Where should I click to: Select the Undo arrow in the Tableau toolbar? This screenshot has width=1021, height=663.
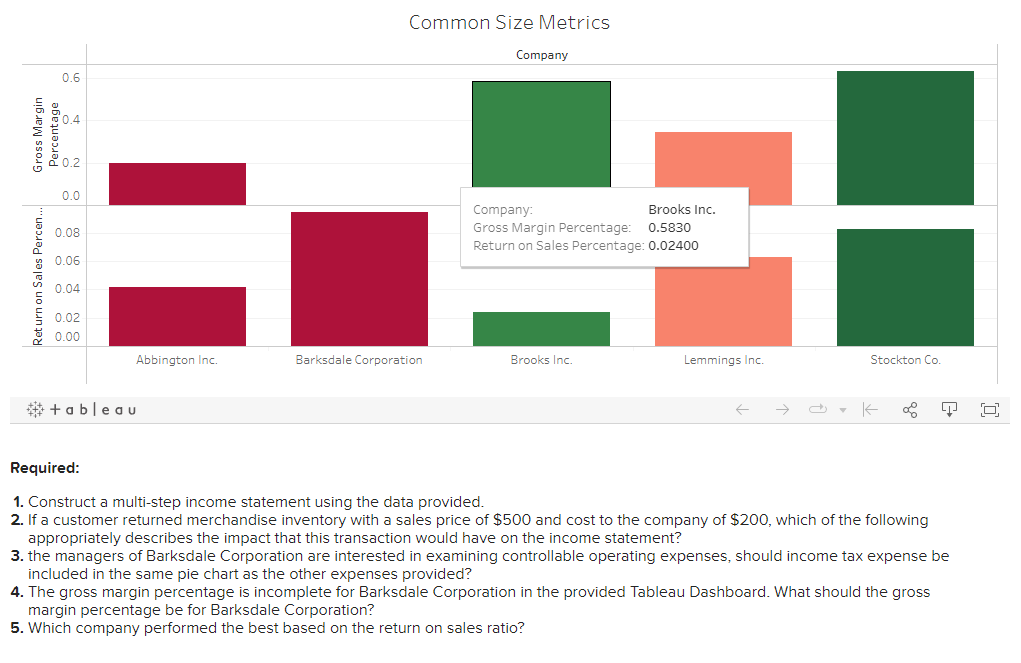click(x=741, y=409)
